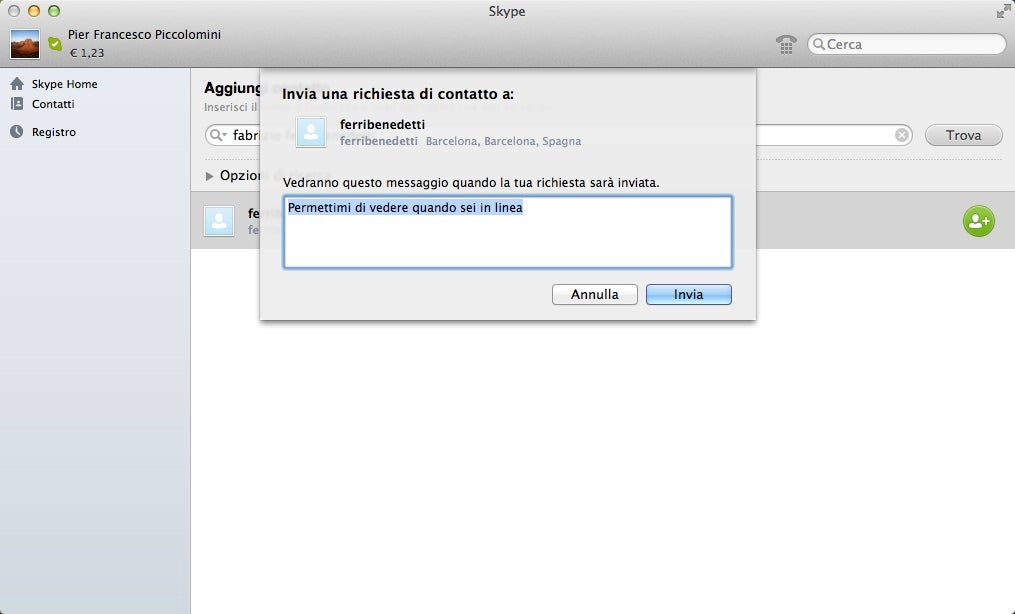This screenshot has height=614, width=1015.
Task: Click the Trova button
Action: [x=963, y=135]
